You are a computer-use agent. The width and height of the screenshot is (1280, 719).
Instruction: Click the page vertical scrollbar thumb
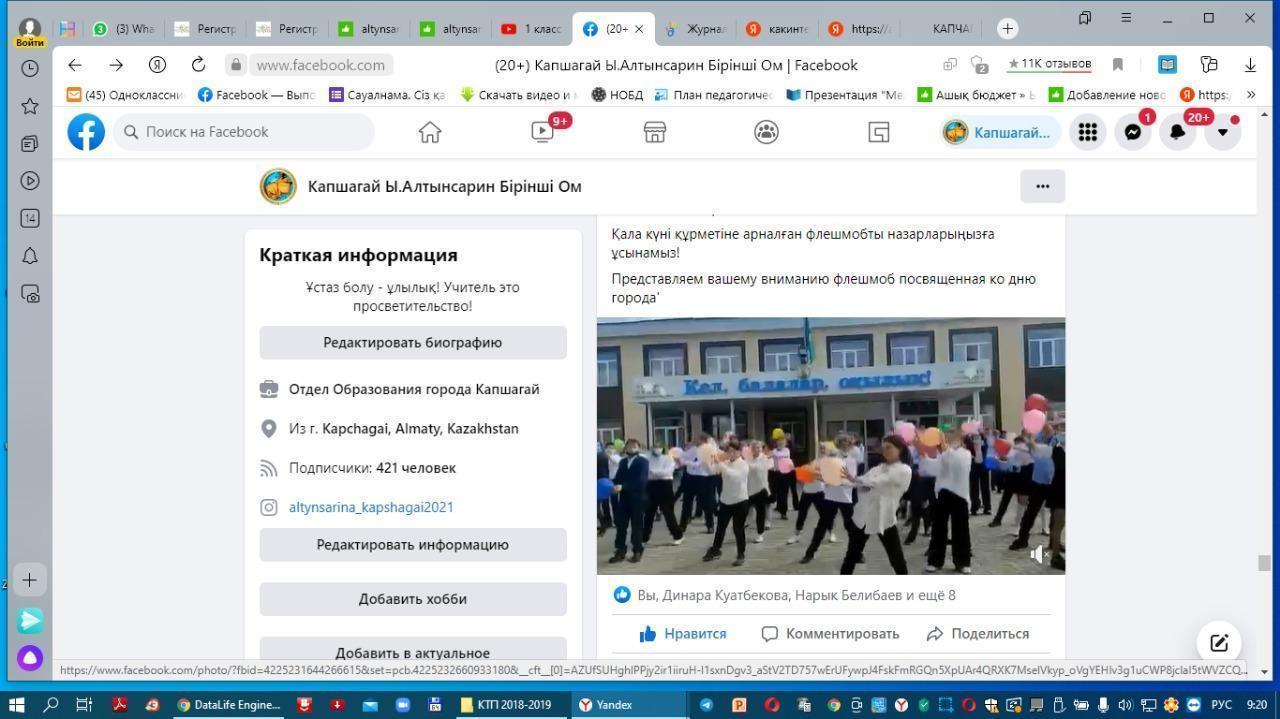point(1264,563)
